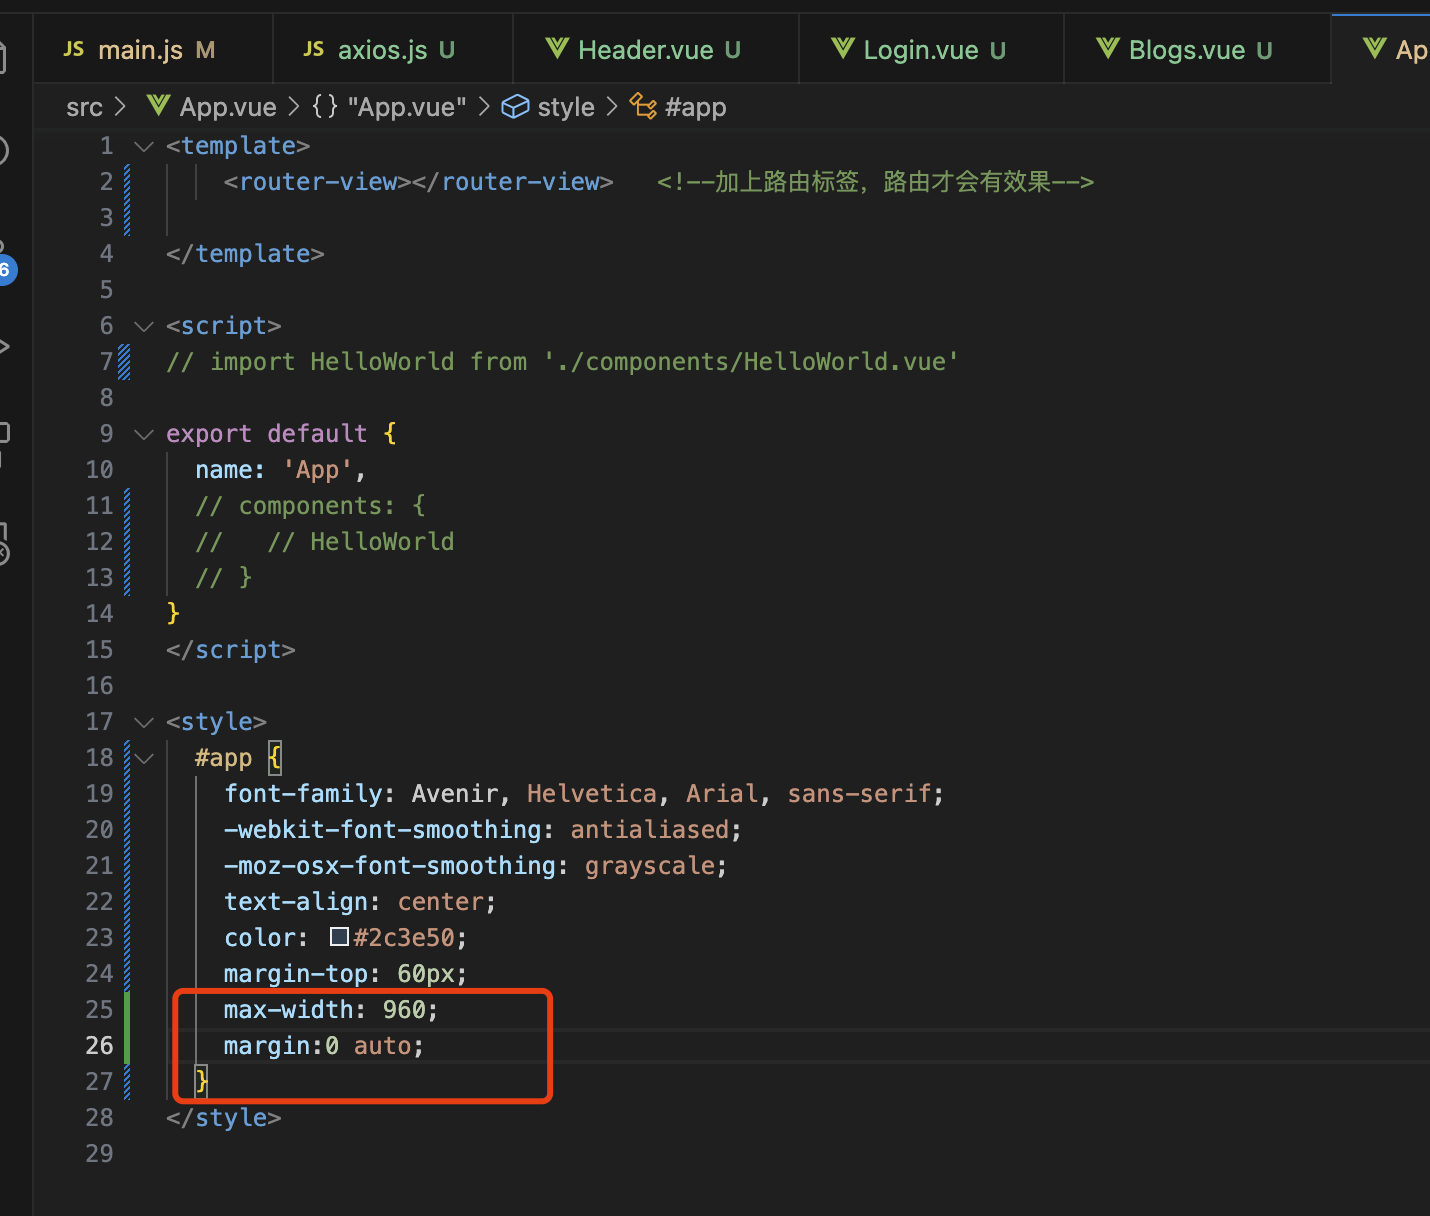
Task: Click the symbol icon beside #app breadcrumb
Action: coord(643,106)
